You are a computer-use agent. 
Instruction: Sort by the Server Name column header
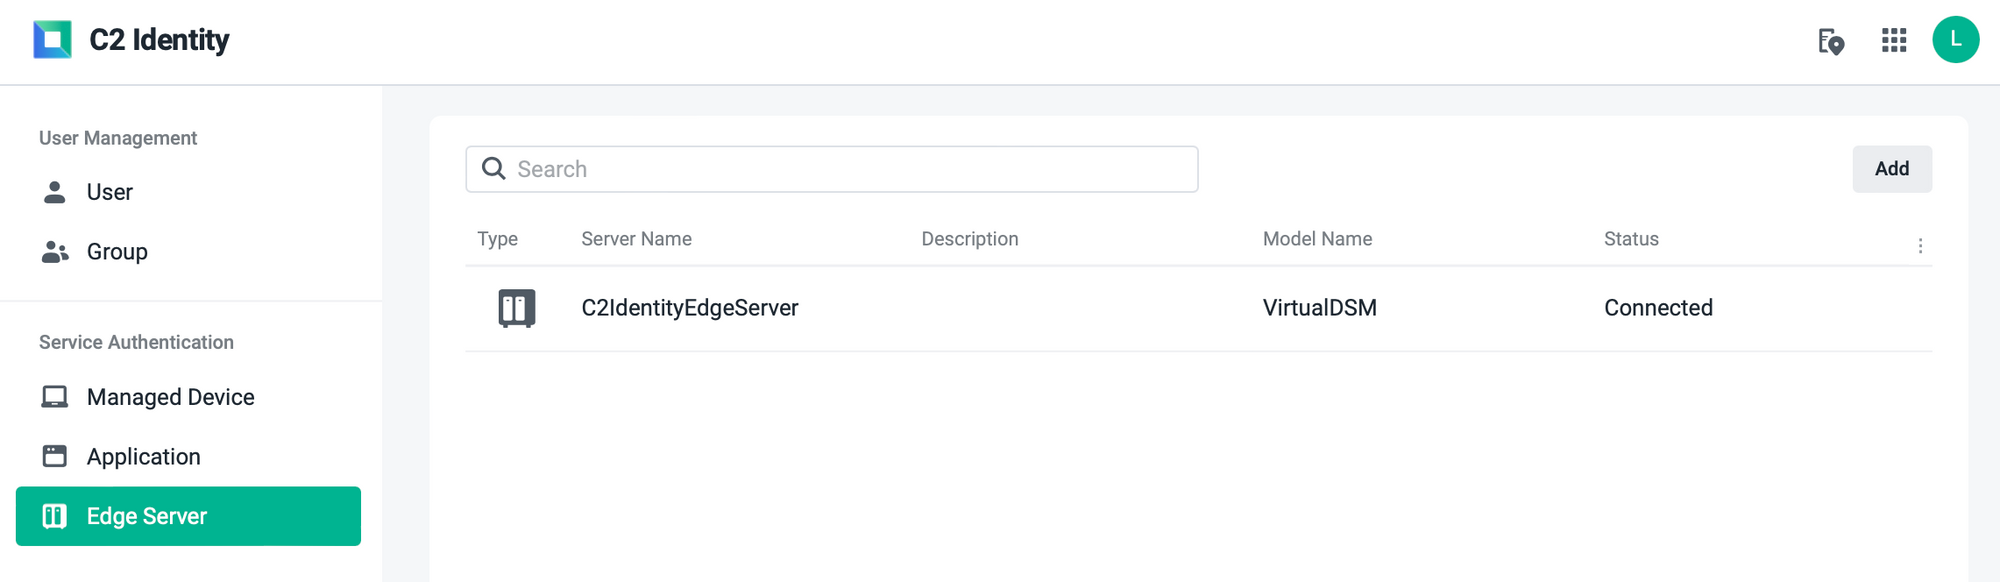(636, 239)
